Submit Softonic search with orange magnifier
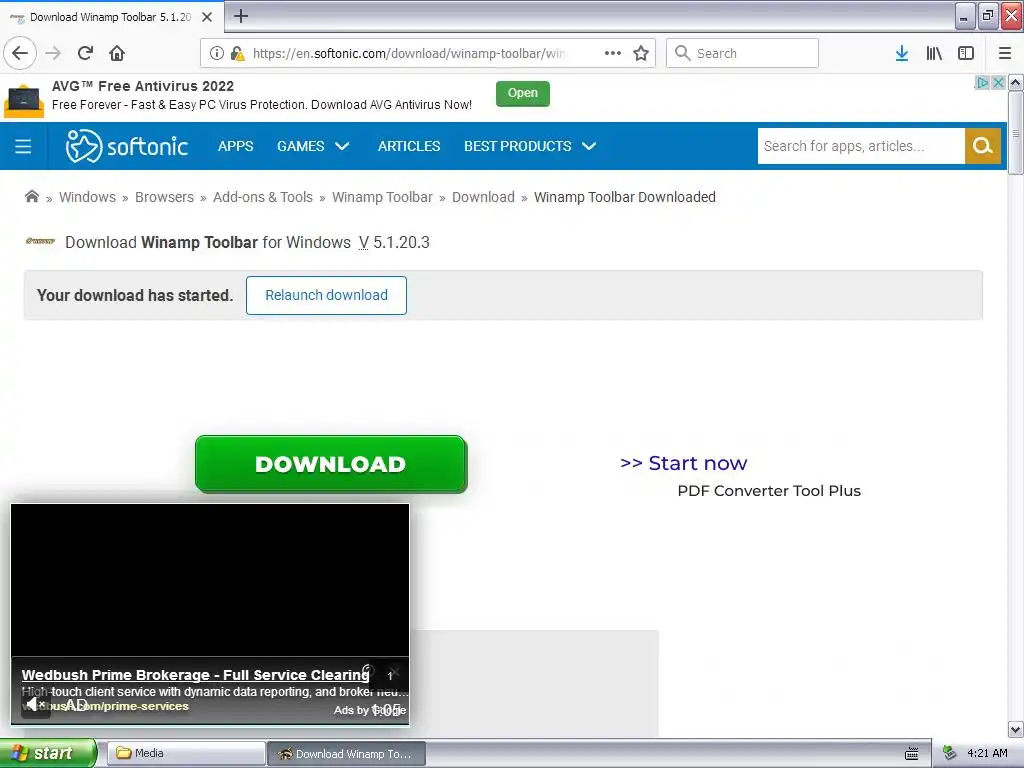Viewport: 1024px width, 768px height. tap(982, 146)
